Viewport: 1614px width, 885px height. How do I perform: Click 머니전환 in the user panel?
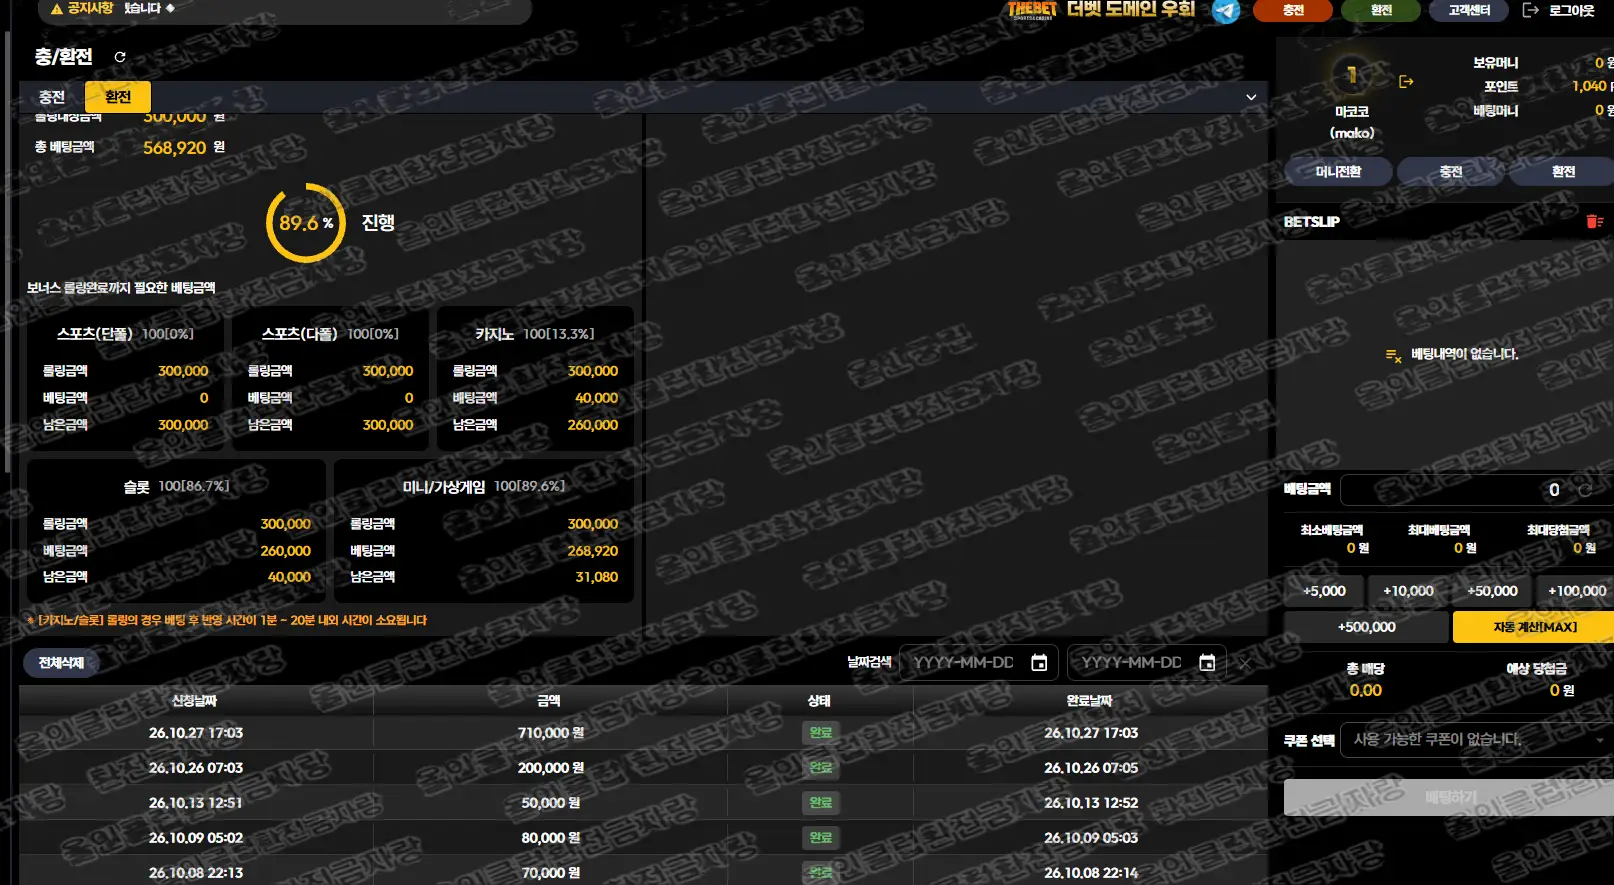[x=1338, y=172]
